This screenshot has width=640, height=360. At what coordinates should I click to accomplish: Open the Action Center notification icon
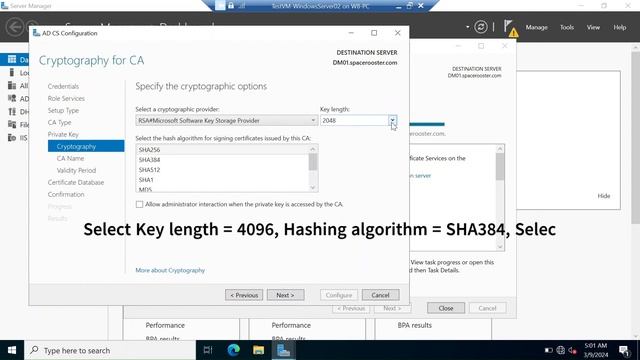tap(624, 350)
